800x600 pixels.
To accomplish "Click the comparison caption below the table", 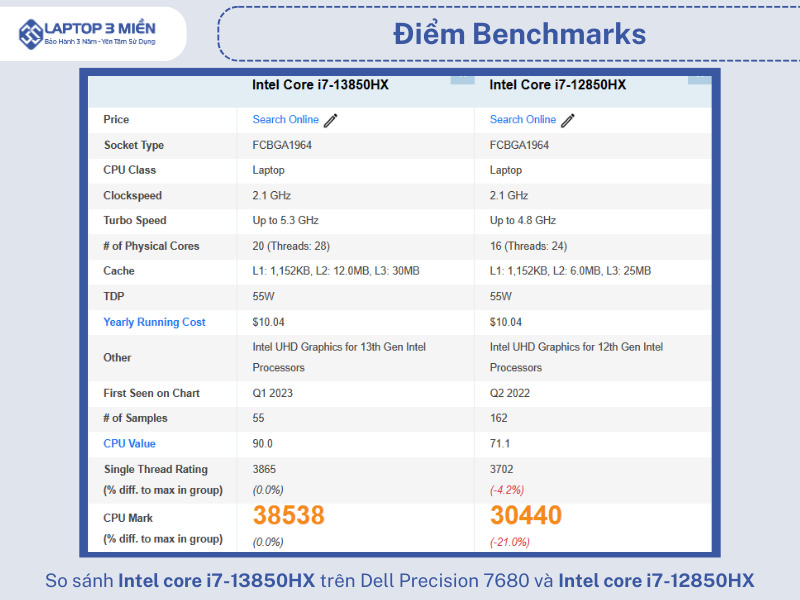I will tap(400, 580).
